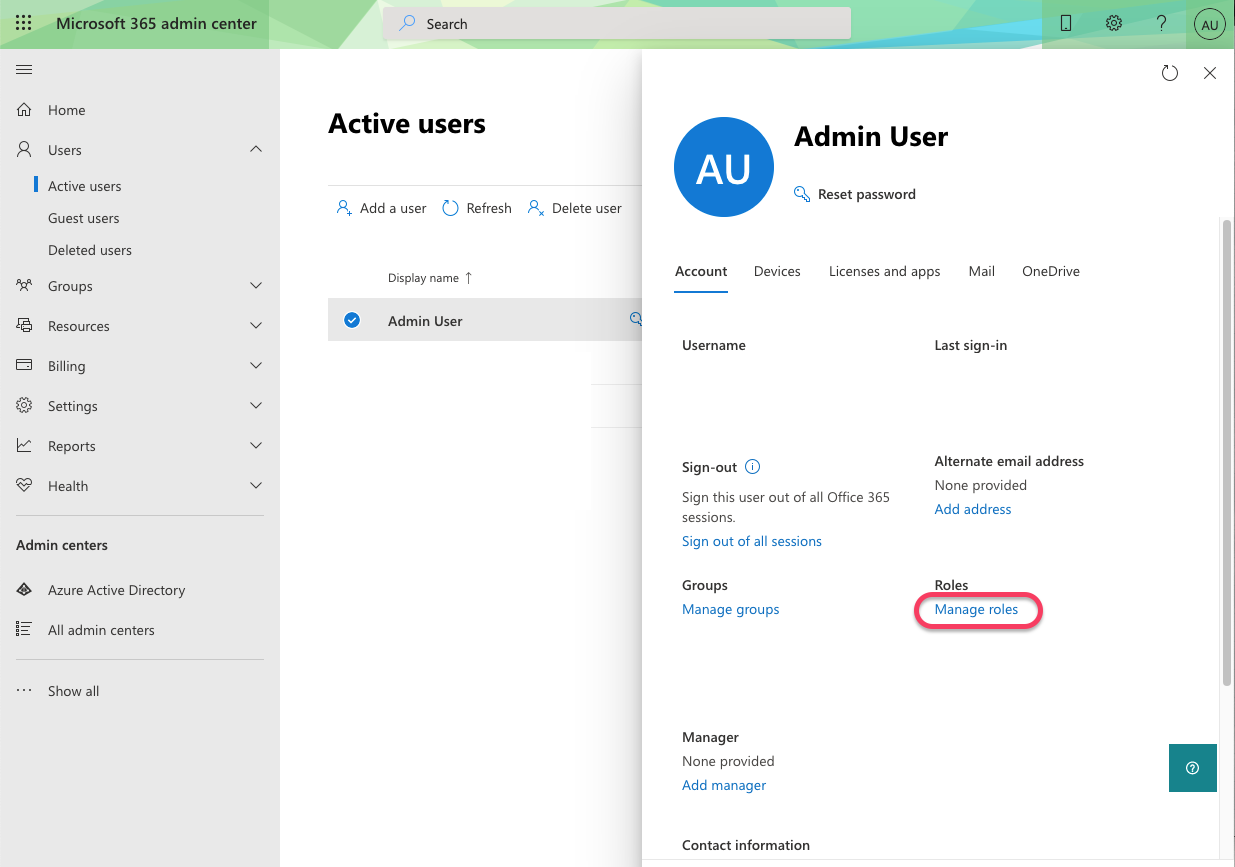Expand the Settings section chevron

[256, 406]
